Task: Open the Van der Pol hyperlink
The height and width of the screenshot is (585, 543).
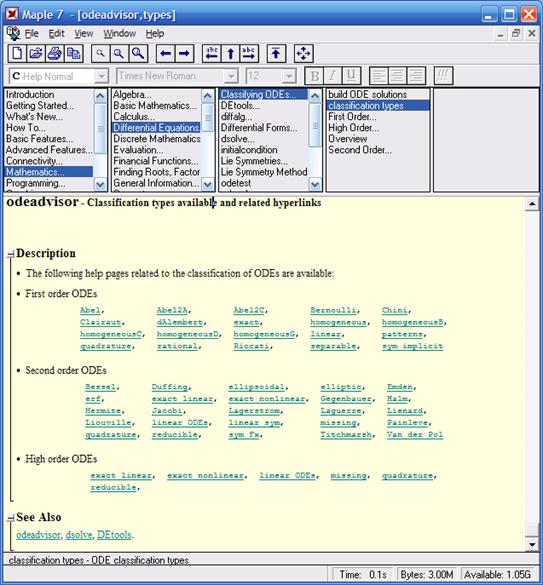Action: 415,435
